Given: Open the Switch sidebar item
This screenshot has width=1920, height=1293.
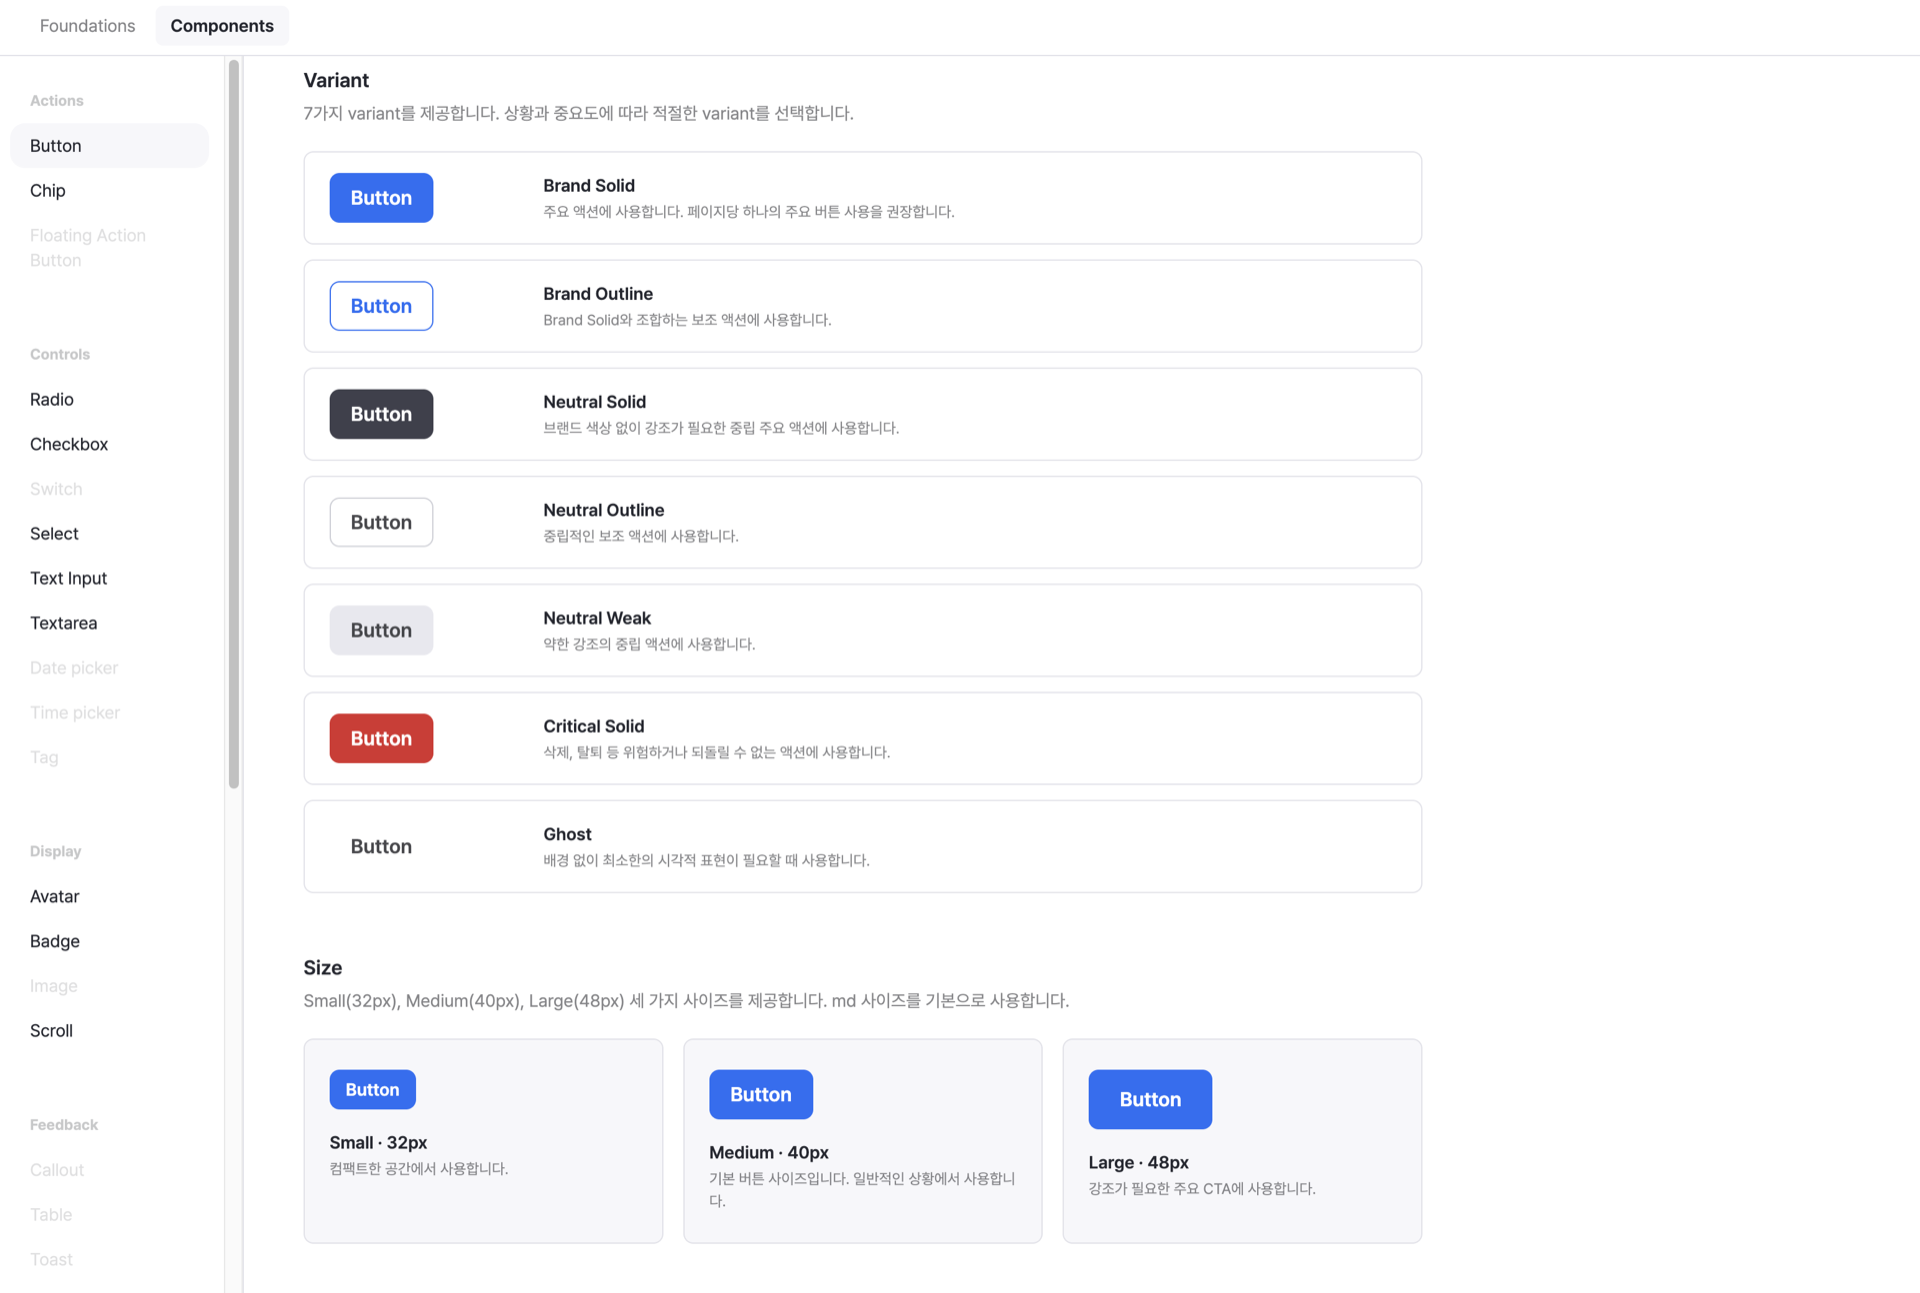Looking at the screenshot, I should pyautogui.click(x=109, y=489).
